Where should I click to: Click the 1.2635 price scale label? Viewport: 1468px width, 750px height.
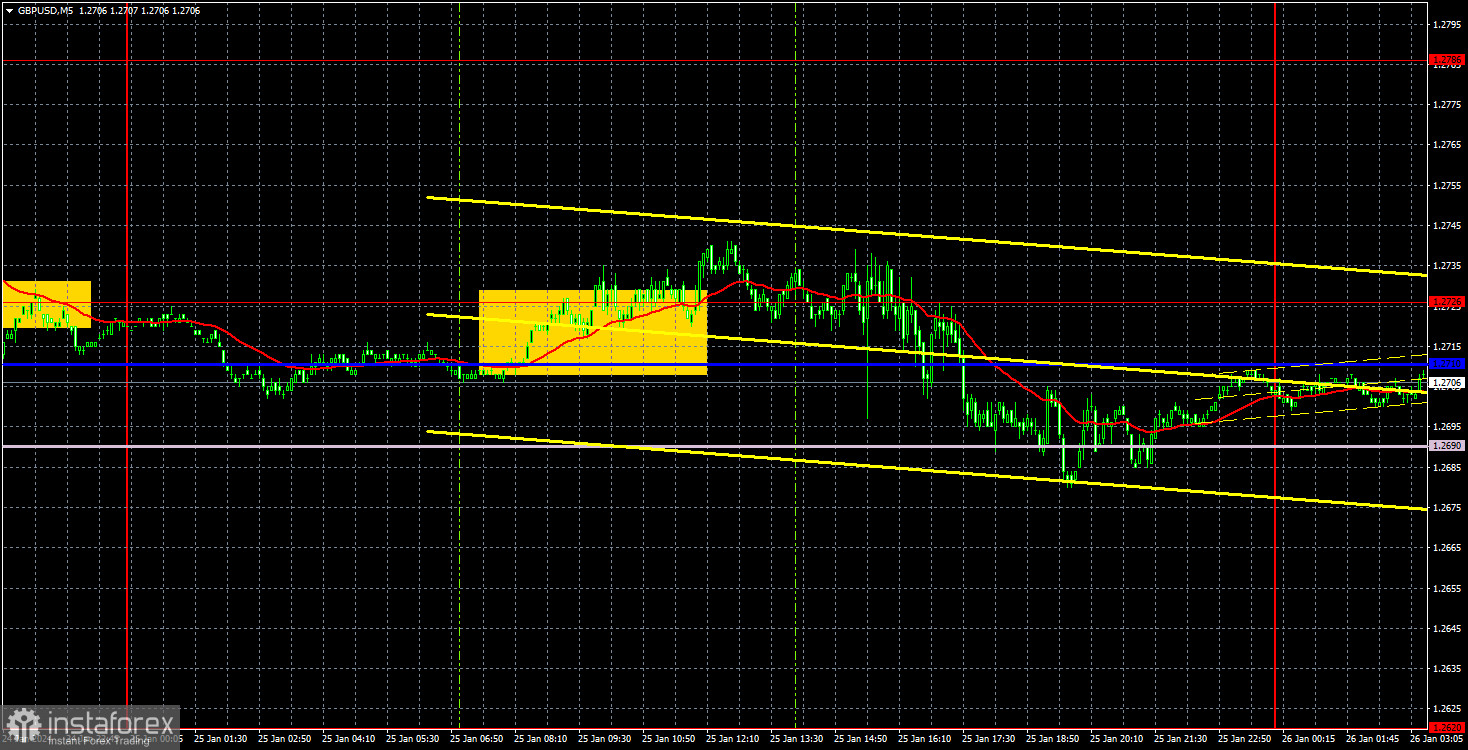(1448, 669)
